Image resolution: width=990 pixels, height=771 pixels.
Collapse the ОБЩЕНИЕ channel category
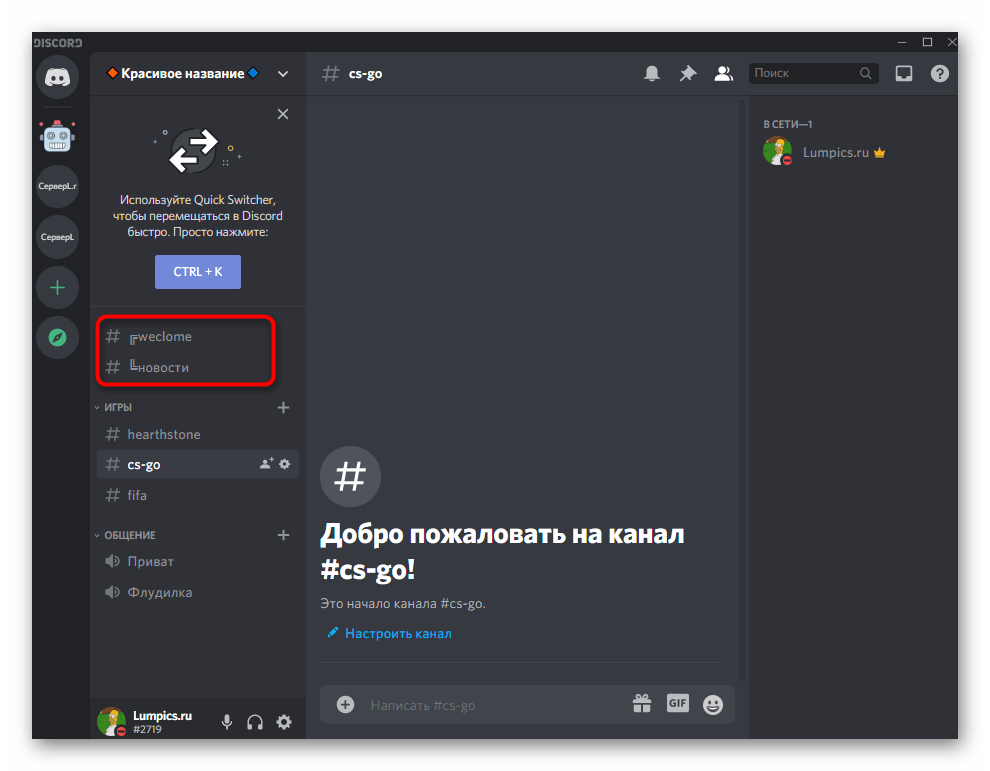point(130,536)
